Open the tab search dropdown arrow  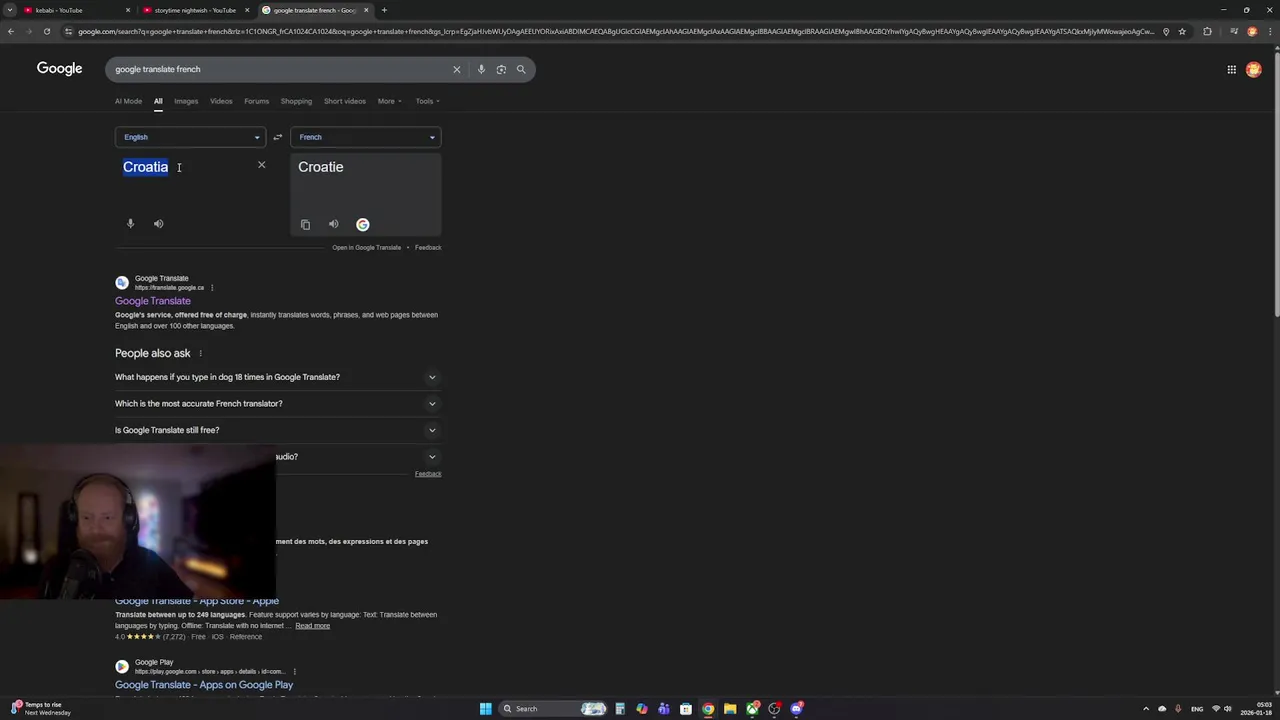pos(10,10)
